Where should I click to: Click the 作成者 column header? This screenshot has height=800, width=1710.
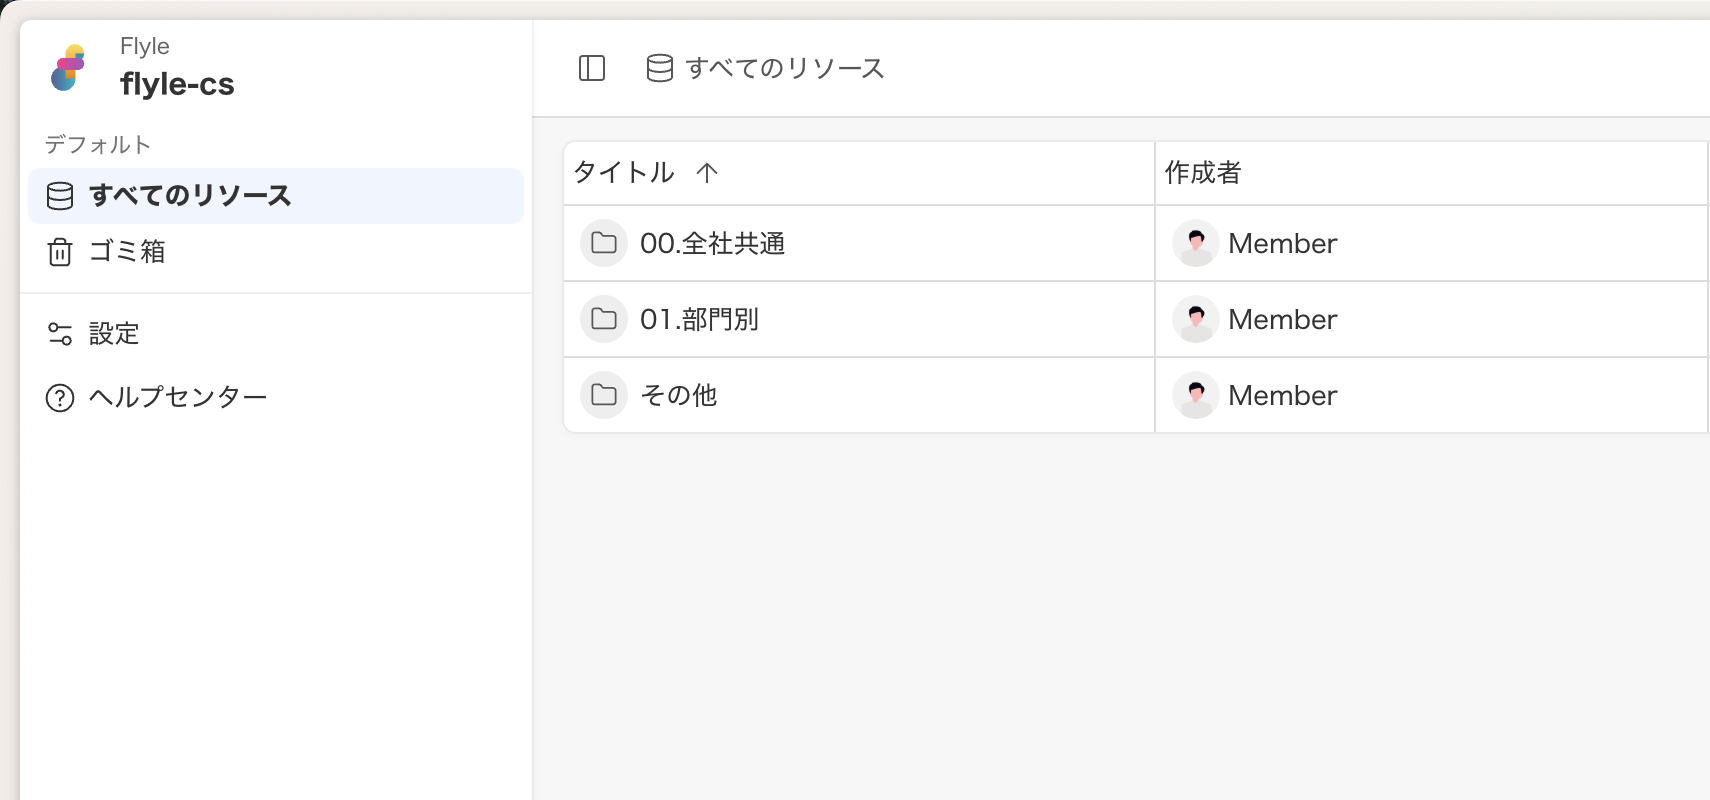pyautogui.click(x=1203, y=173)
